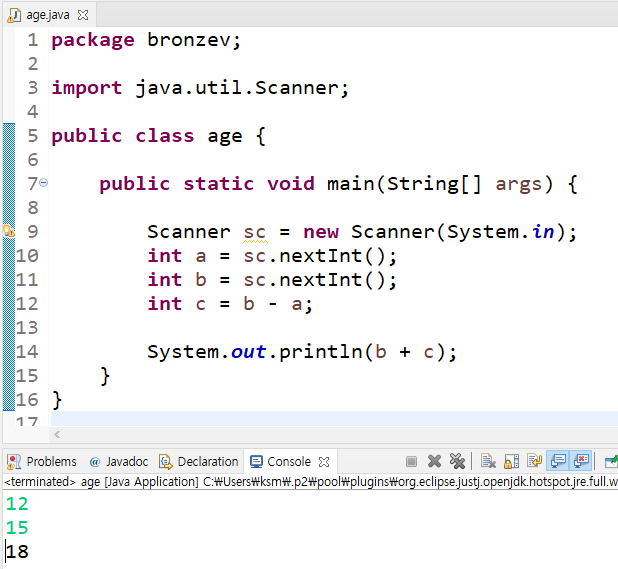The width and height of the screenshot is (618, 569).
Task: Click the Problems view icon
Action: click(x=14, y=461)
